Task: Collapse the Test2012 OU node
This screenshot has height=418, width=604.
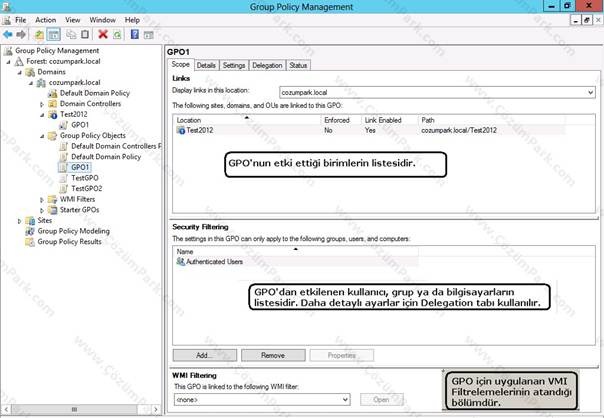Action: (42, 114)
